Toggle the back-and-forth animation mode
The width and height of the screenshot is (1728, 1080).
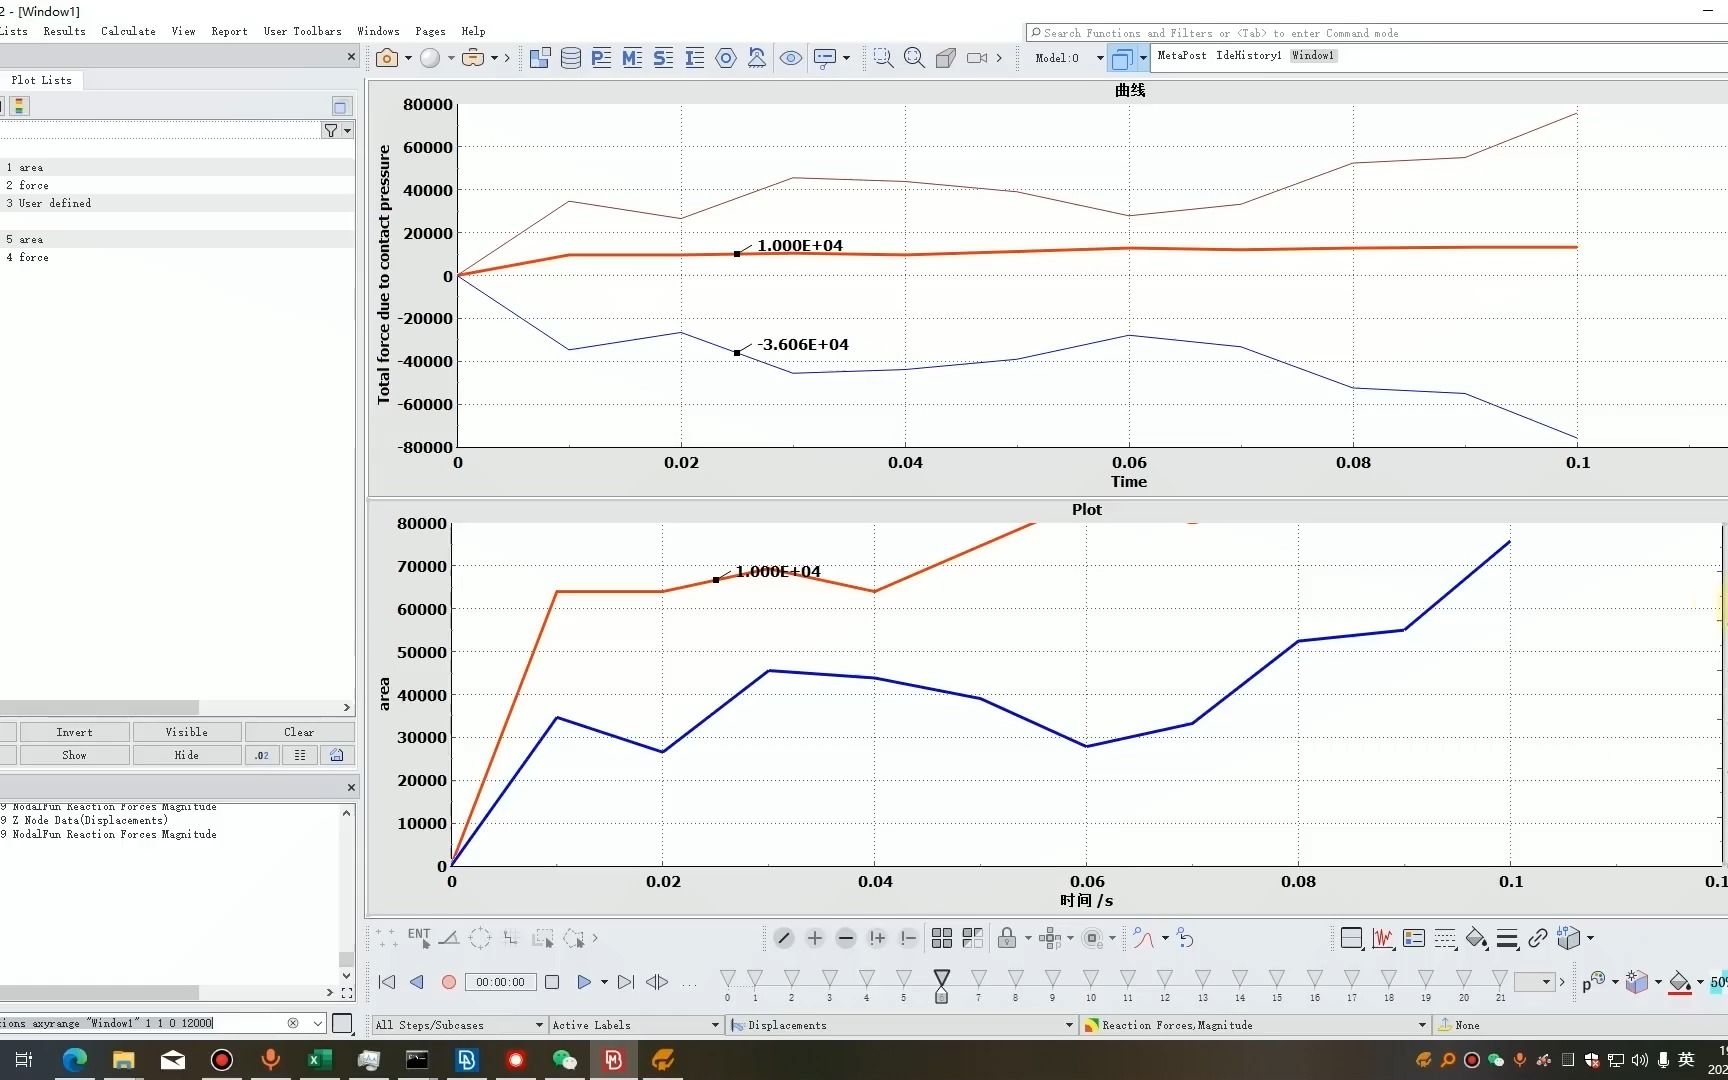point(657,982)
